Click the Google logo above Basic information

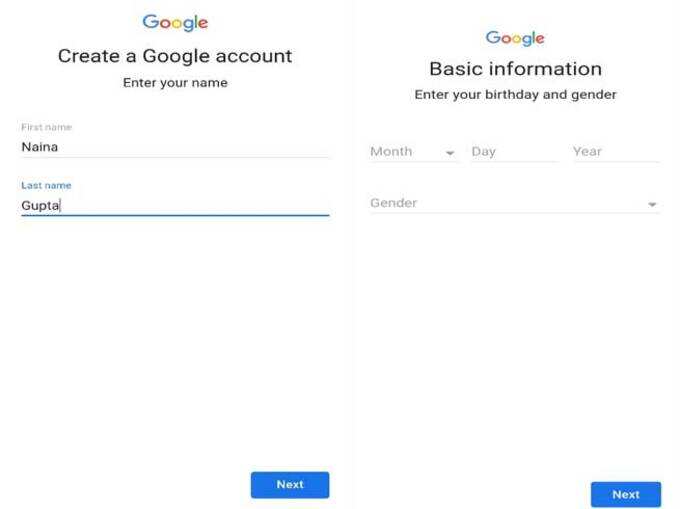click(x=515, y=38)
